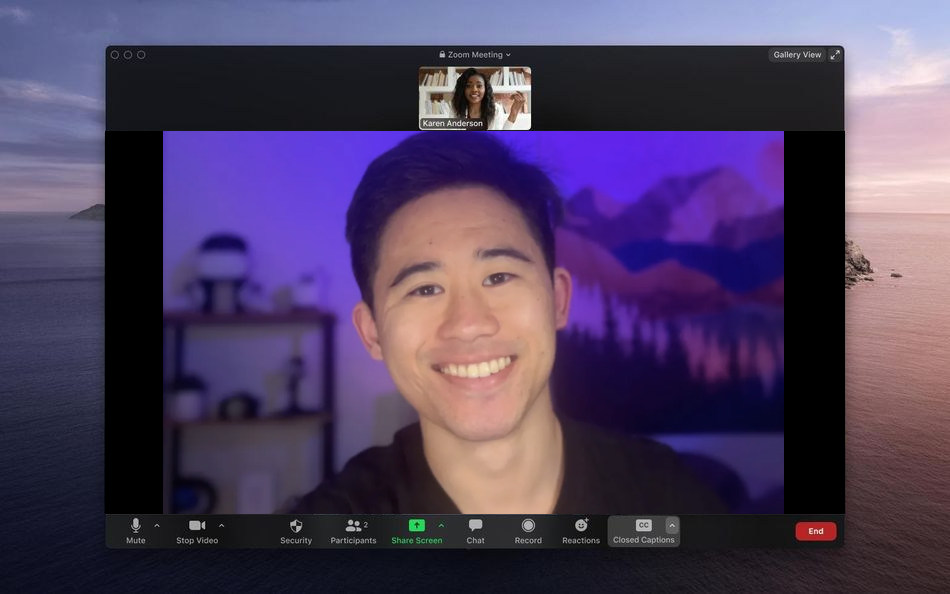Image resolution: width=950 pixels, height=594 pixels.
Task: Open Reactions emoji menu
Action: point(581,531)
